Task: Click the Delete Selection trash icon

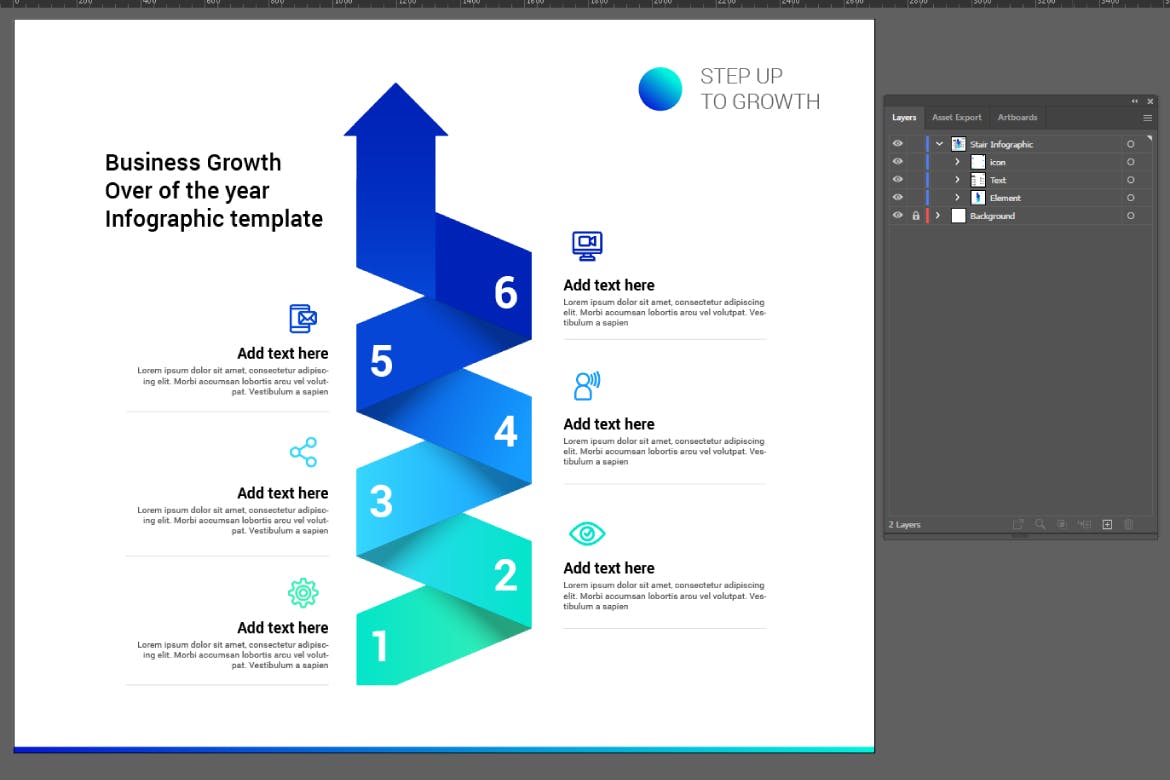Action: (1129, 523)
